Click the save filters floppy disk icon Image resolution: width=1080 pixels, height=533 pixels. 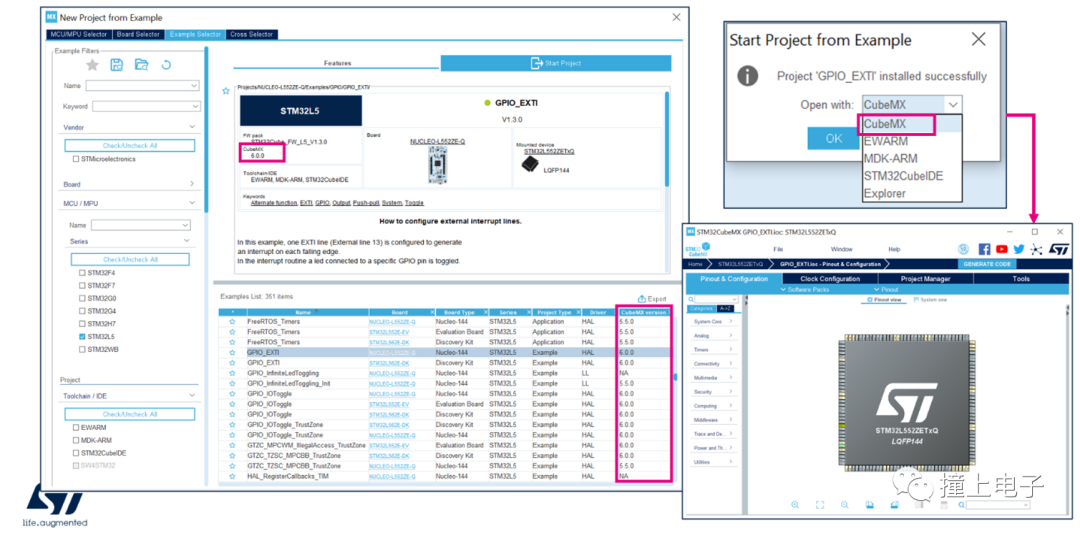(117, 65)
